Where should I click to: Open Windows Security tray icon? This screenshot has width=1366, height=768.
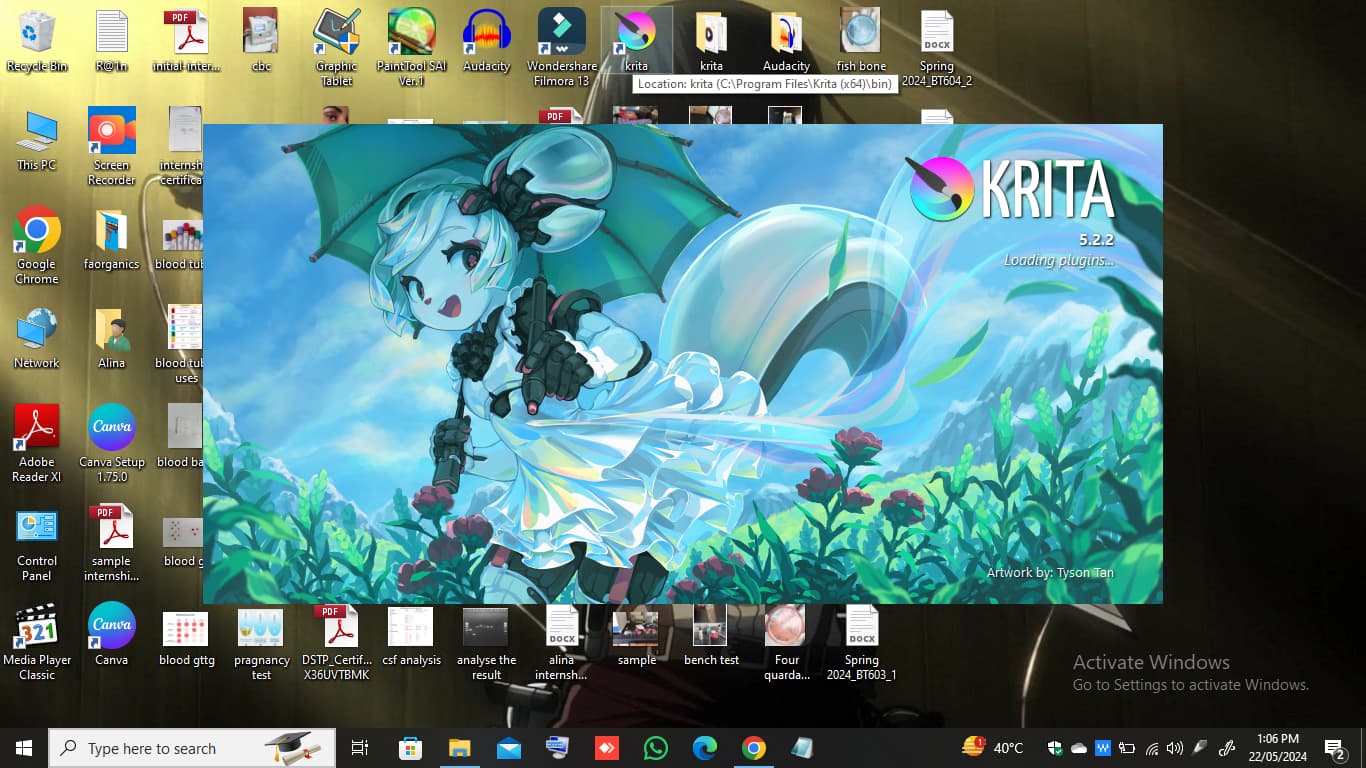pyautogui.click(x=1054, y=748)
